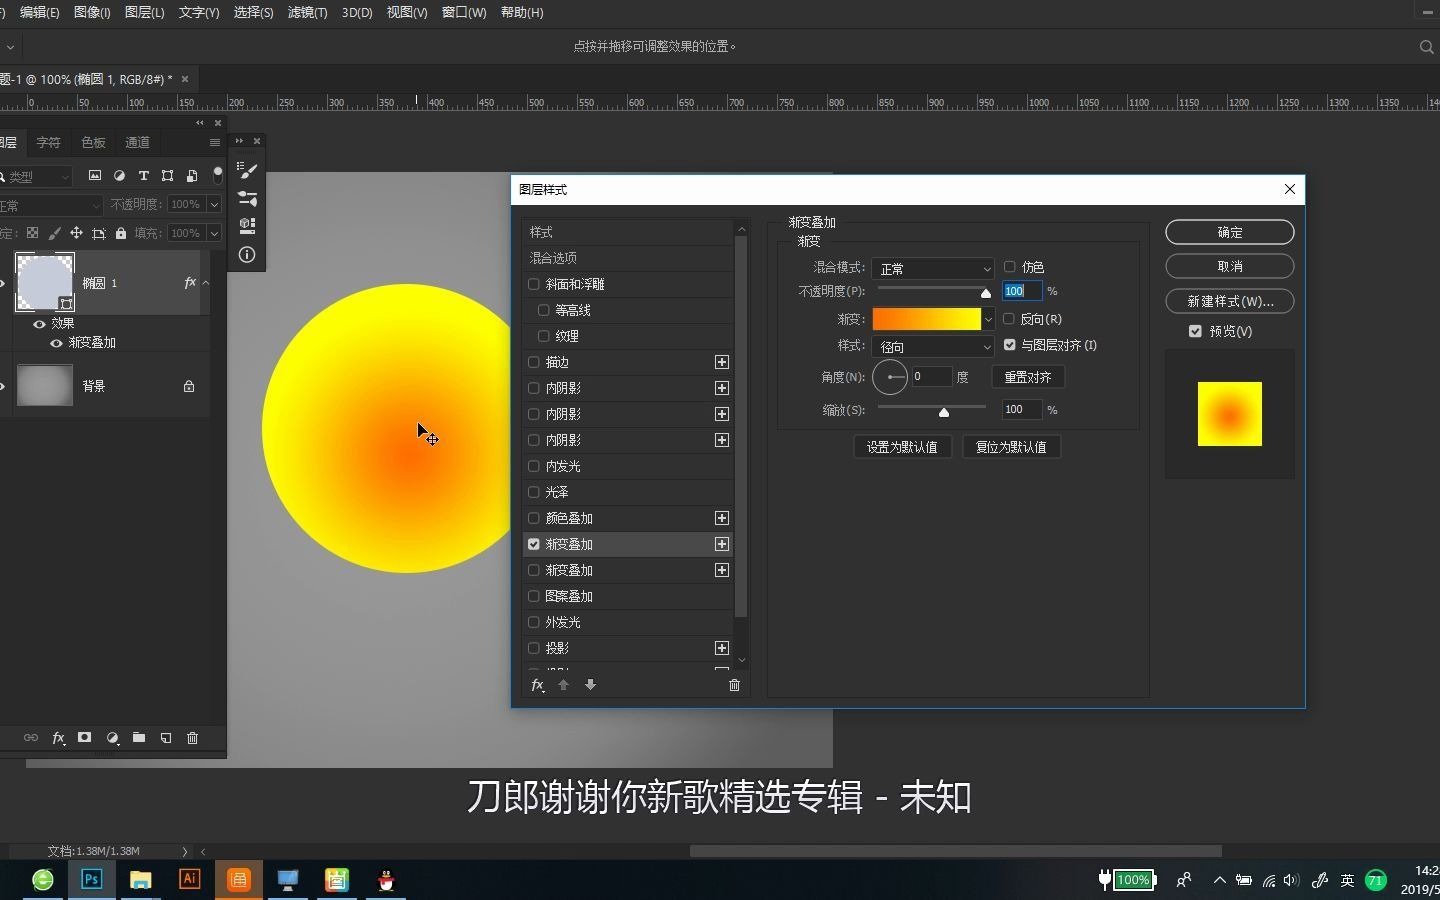Lock artboard nesting icon
The height and width of the screenshot is (900, 1440).
(x=98, y=233)
